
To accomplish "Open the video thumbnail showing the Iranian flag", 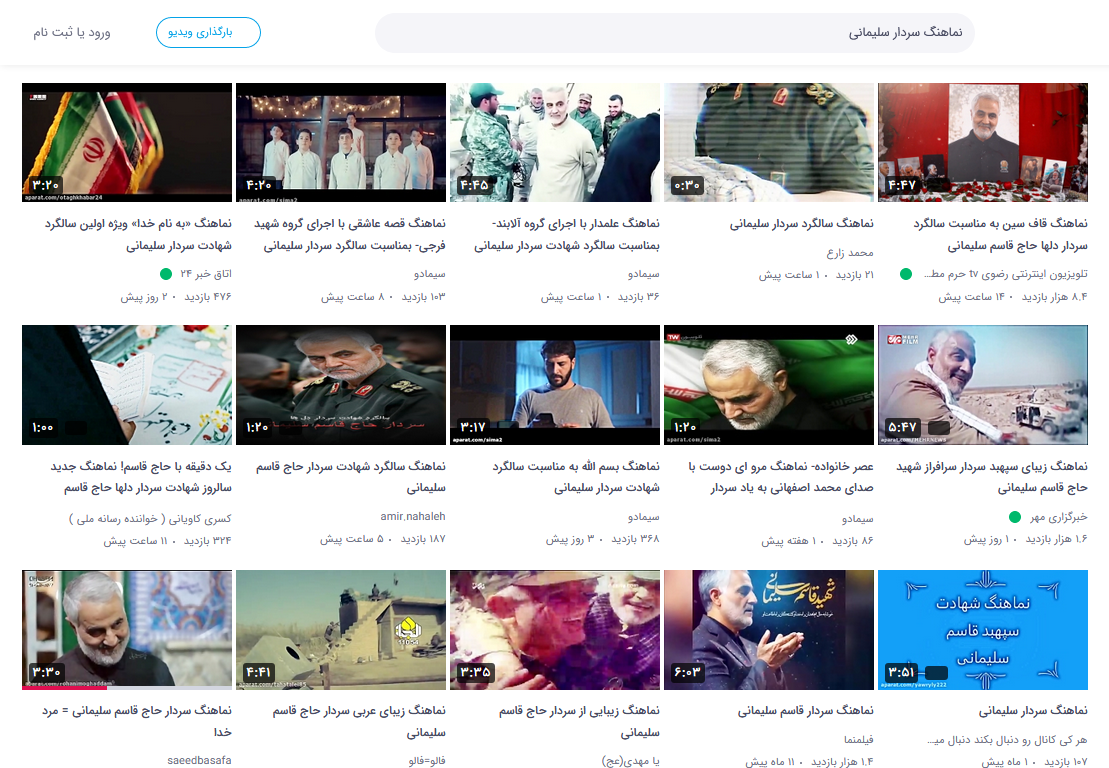I will point(126,142).
